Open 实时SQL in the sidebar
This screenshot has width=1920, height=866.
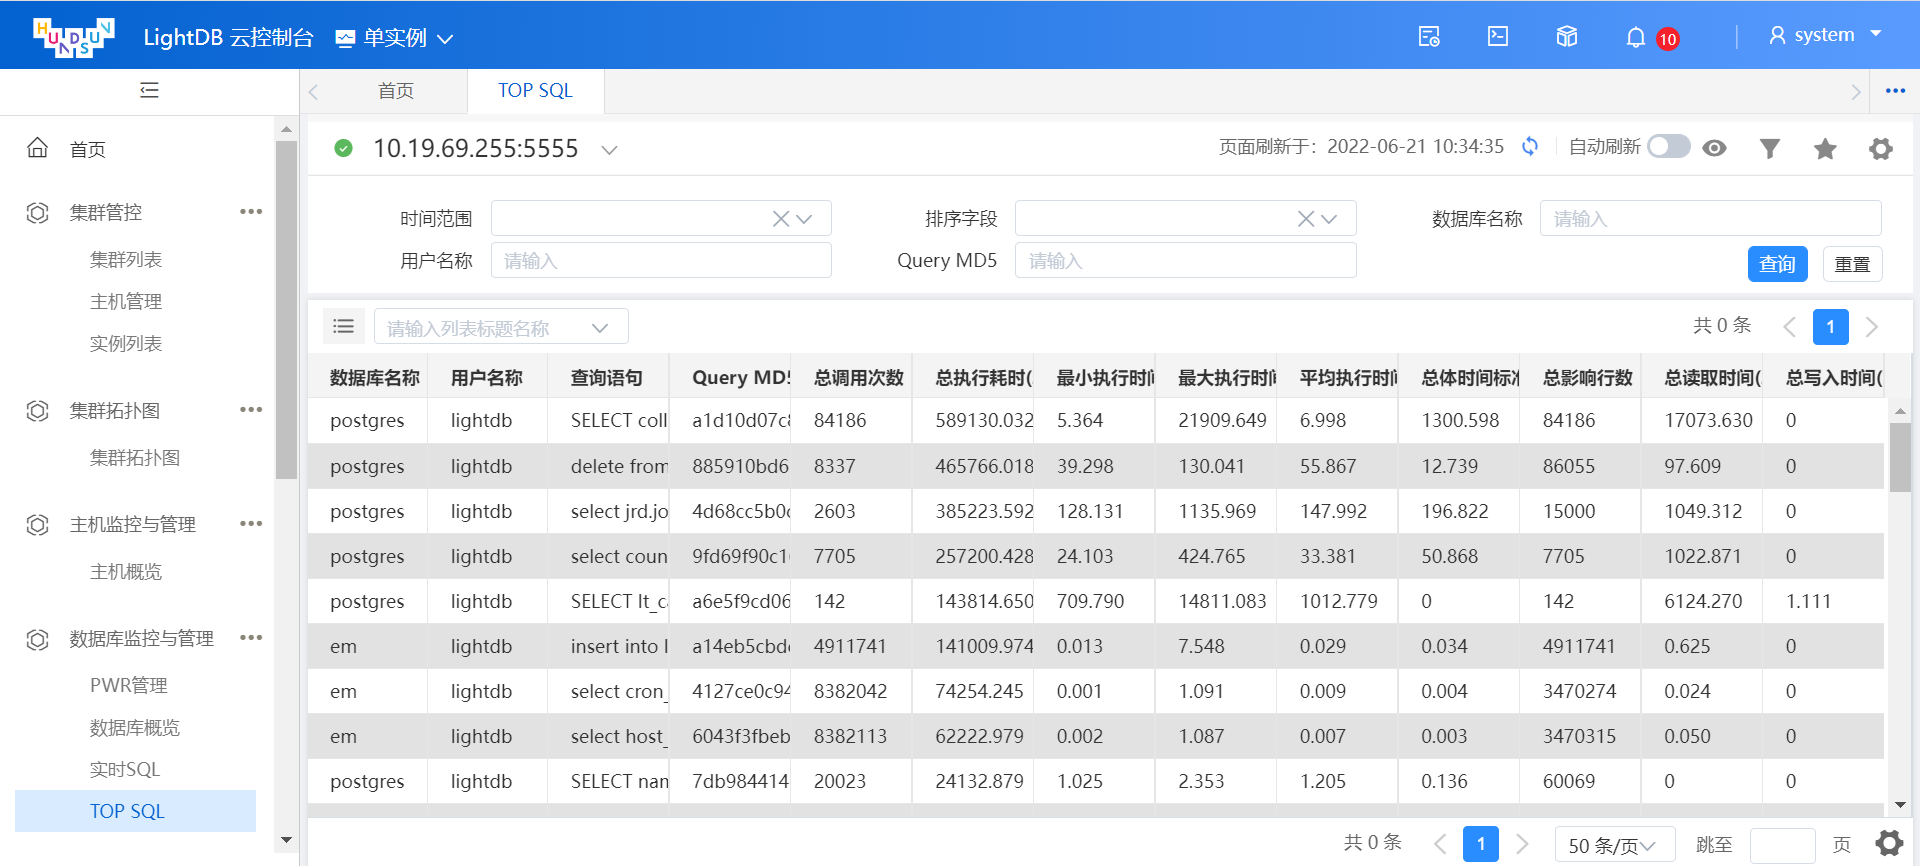pos(125,769)
